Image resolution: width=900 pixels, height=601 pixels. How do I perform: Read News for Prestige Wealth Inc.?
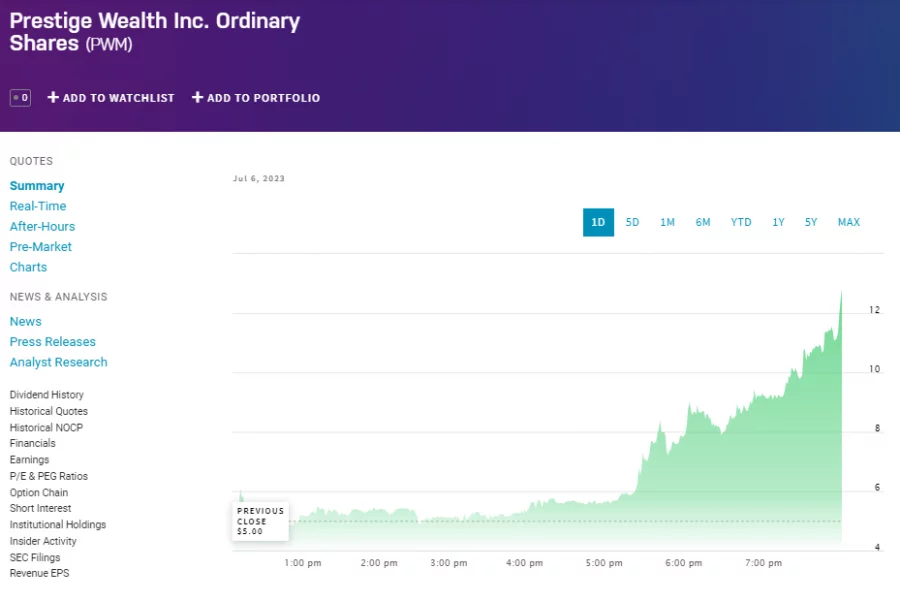(x=25, y=321)
